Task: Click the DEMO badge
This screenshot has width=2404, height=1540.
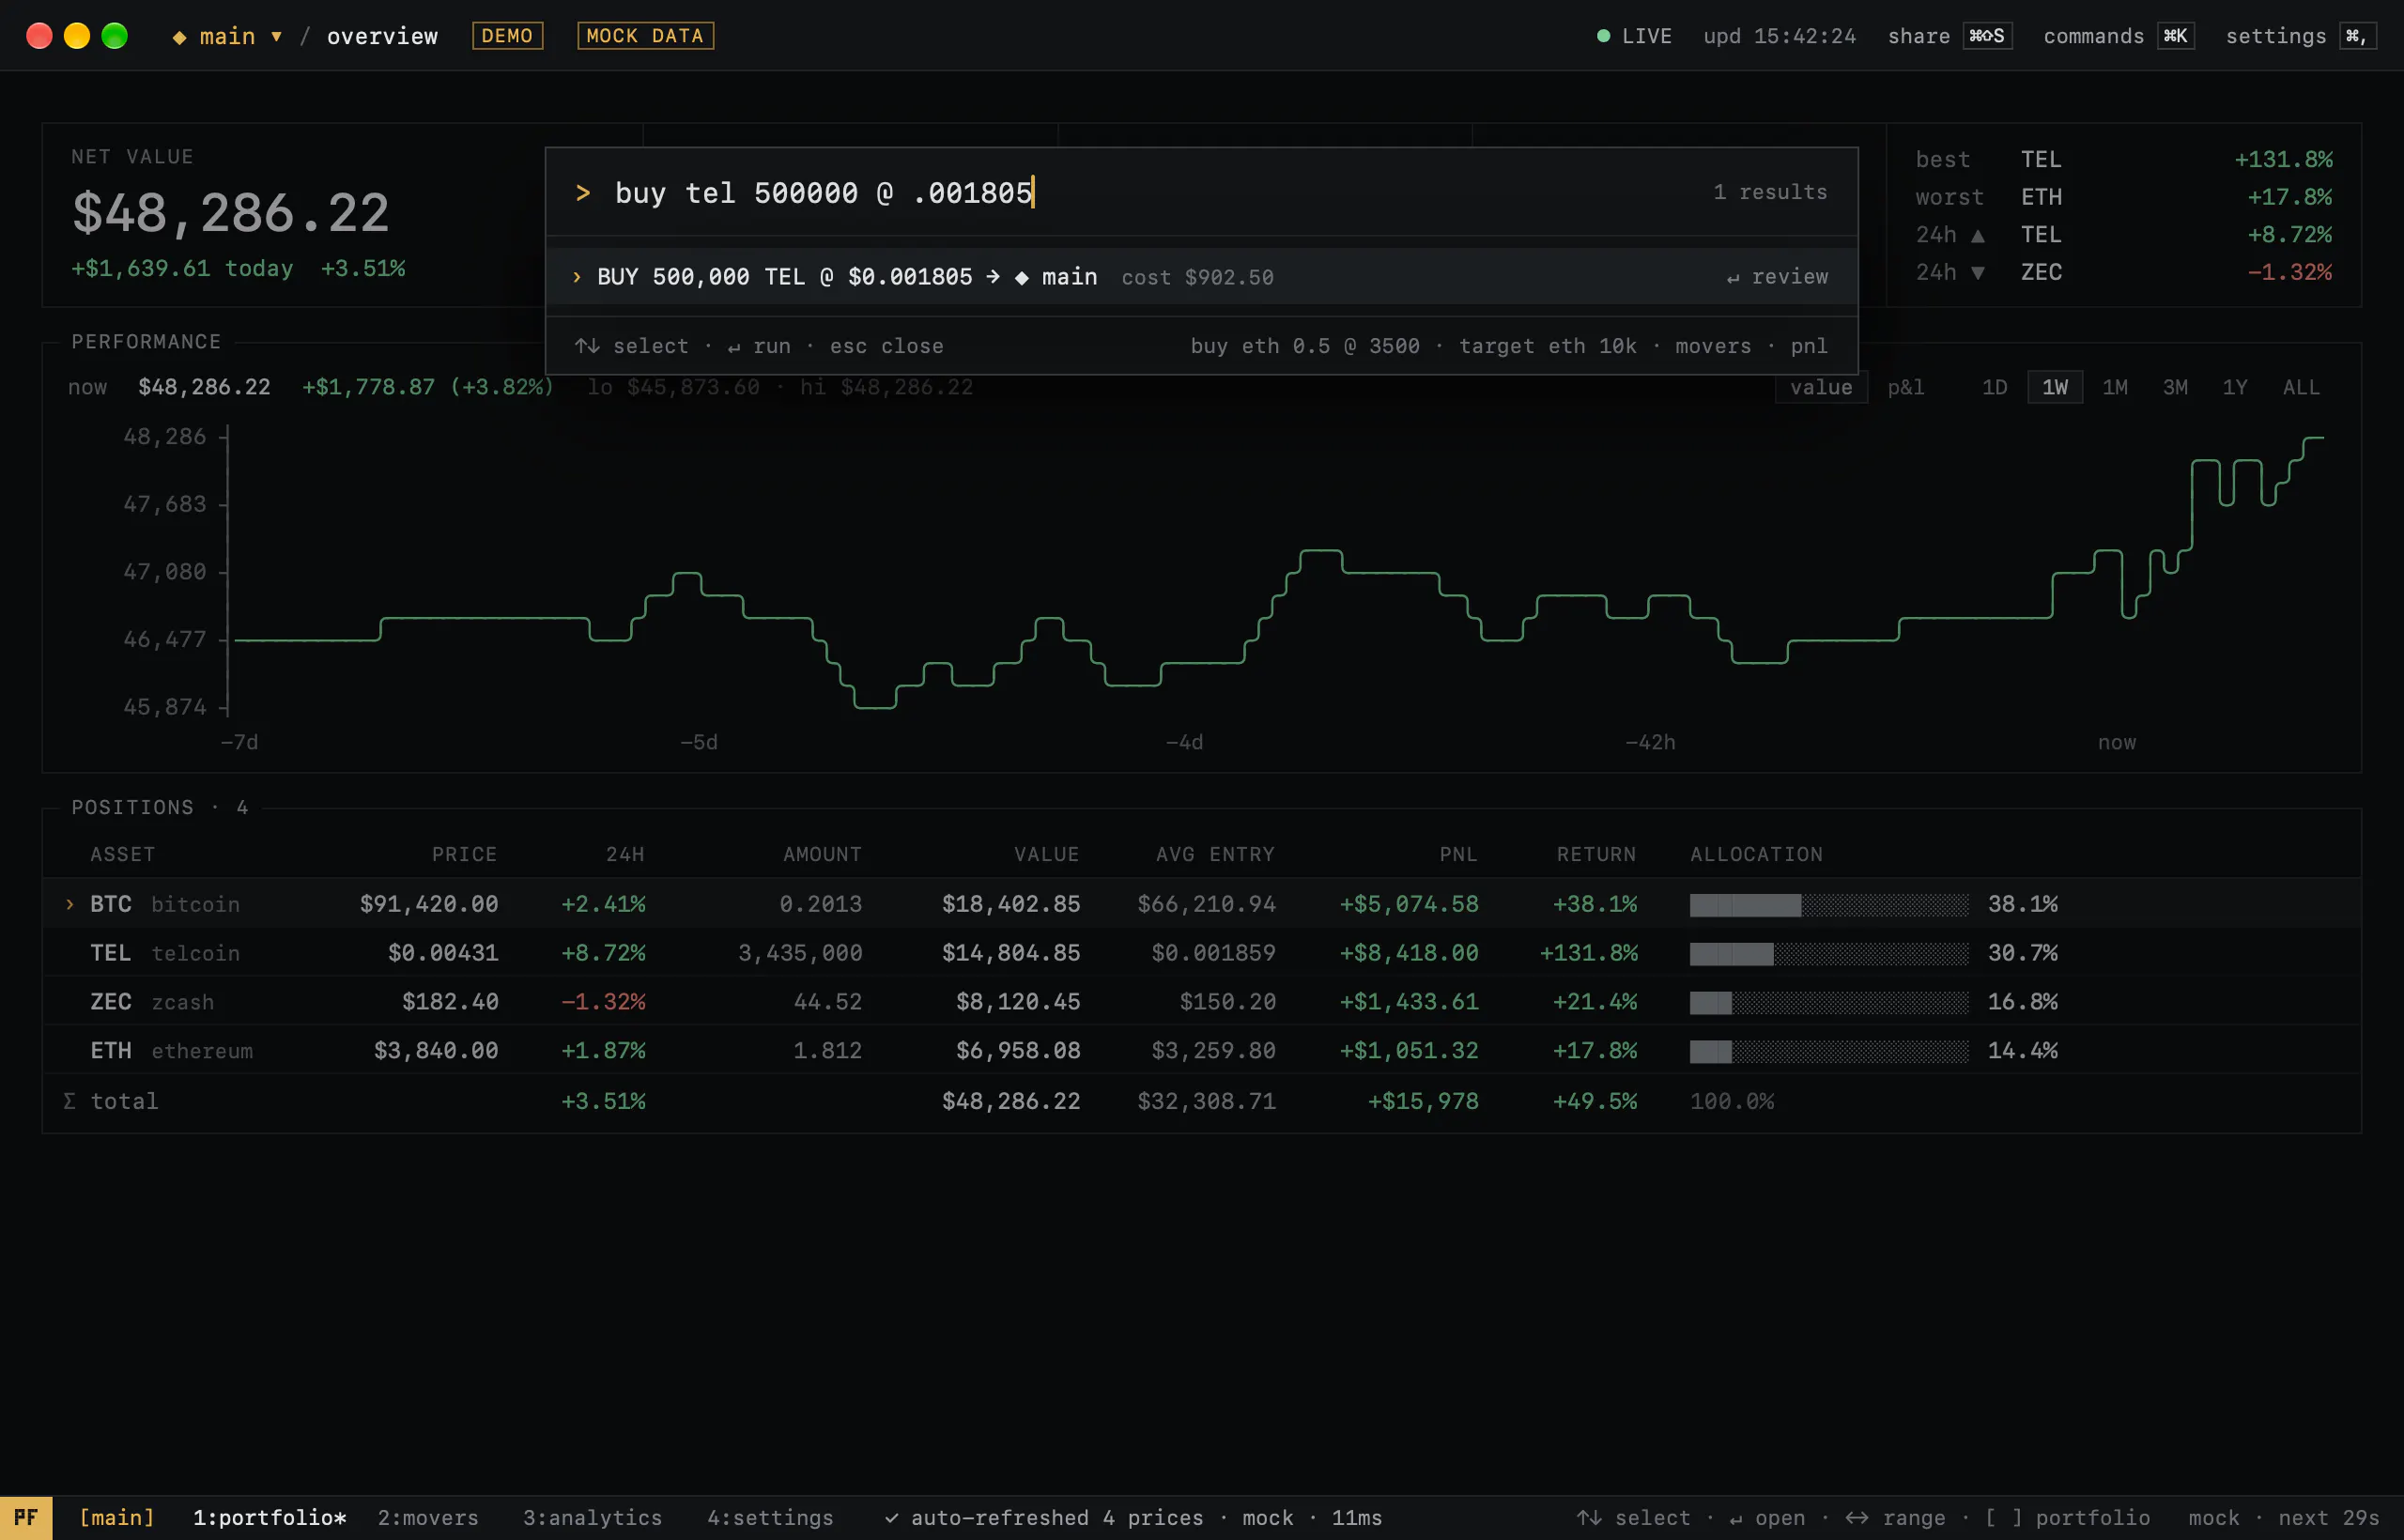Action: 507,36
